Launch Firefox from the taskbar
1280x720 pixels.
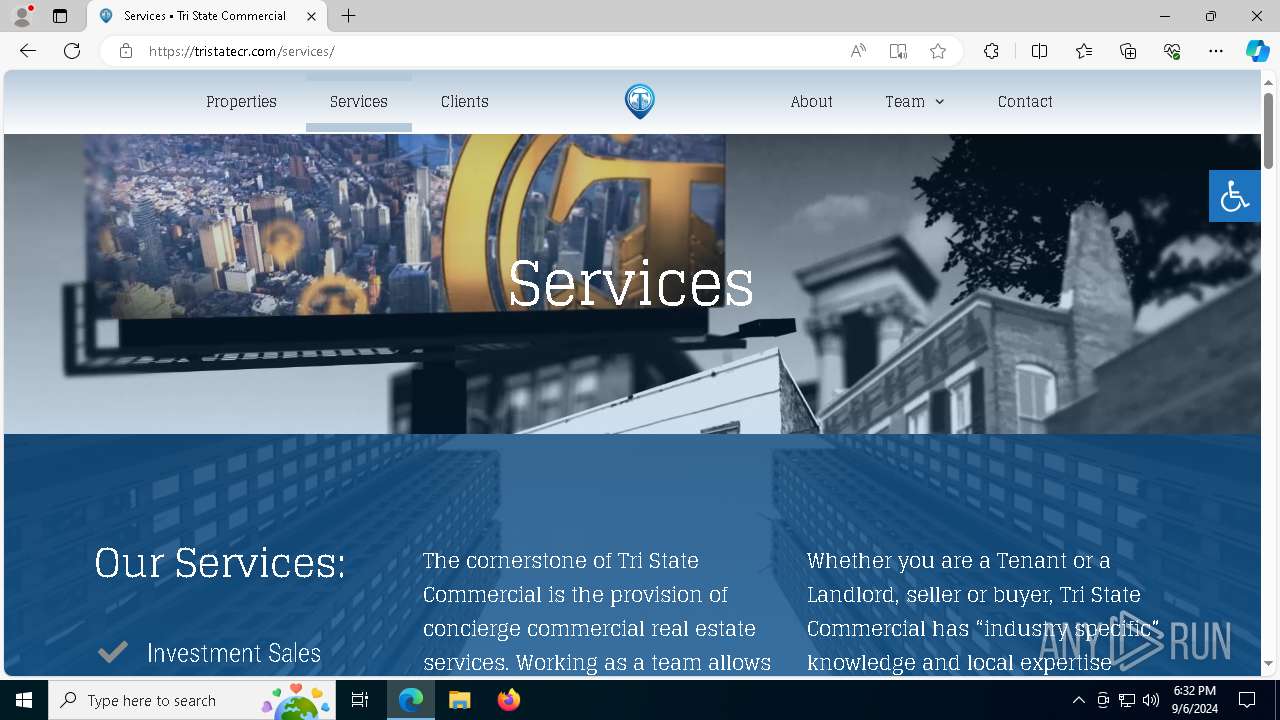click(508, 700)
